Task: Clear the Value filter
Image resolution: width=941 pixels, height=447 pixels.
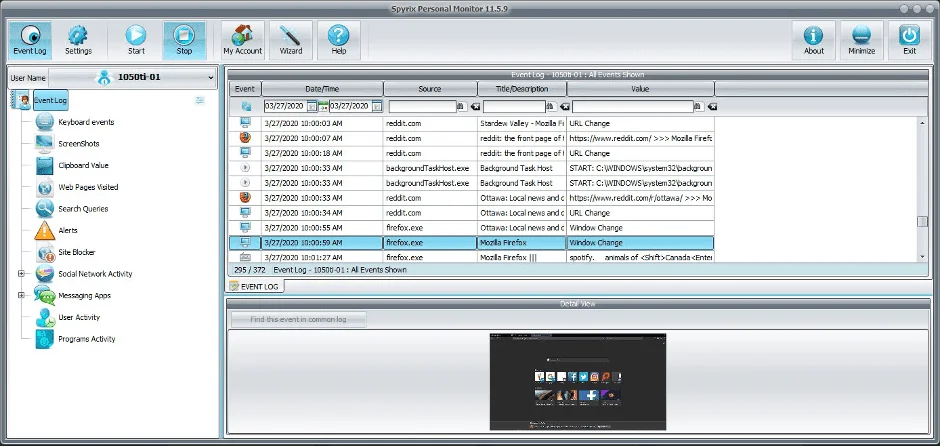Action: click(712, 107)
